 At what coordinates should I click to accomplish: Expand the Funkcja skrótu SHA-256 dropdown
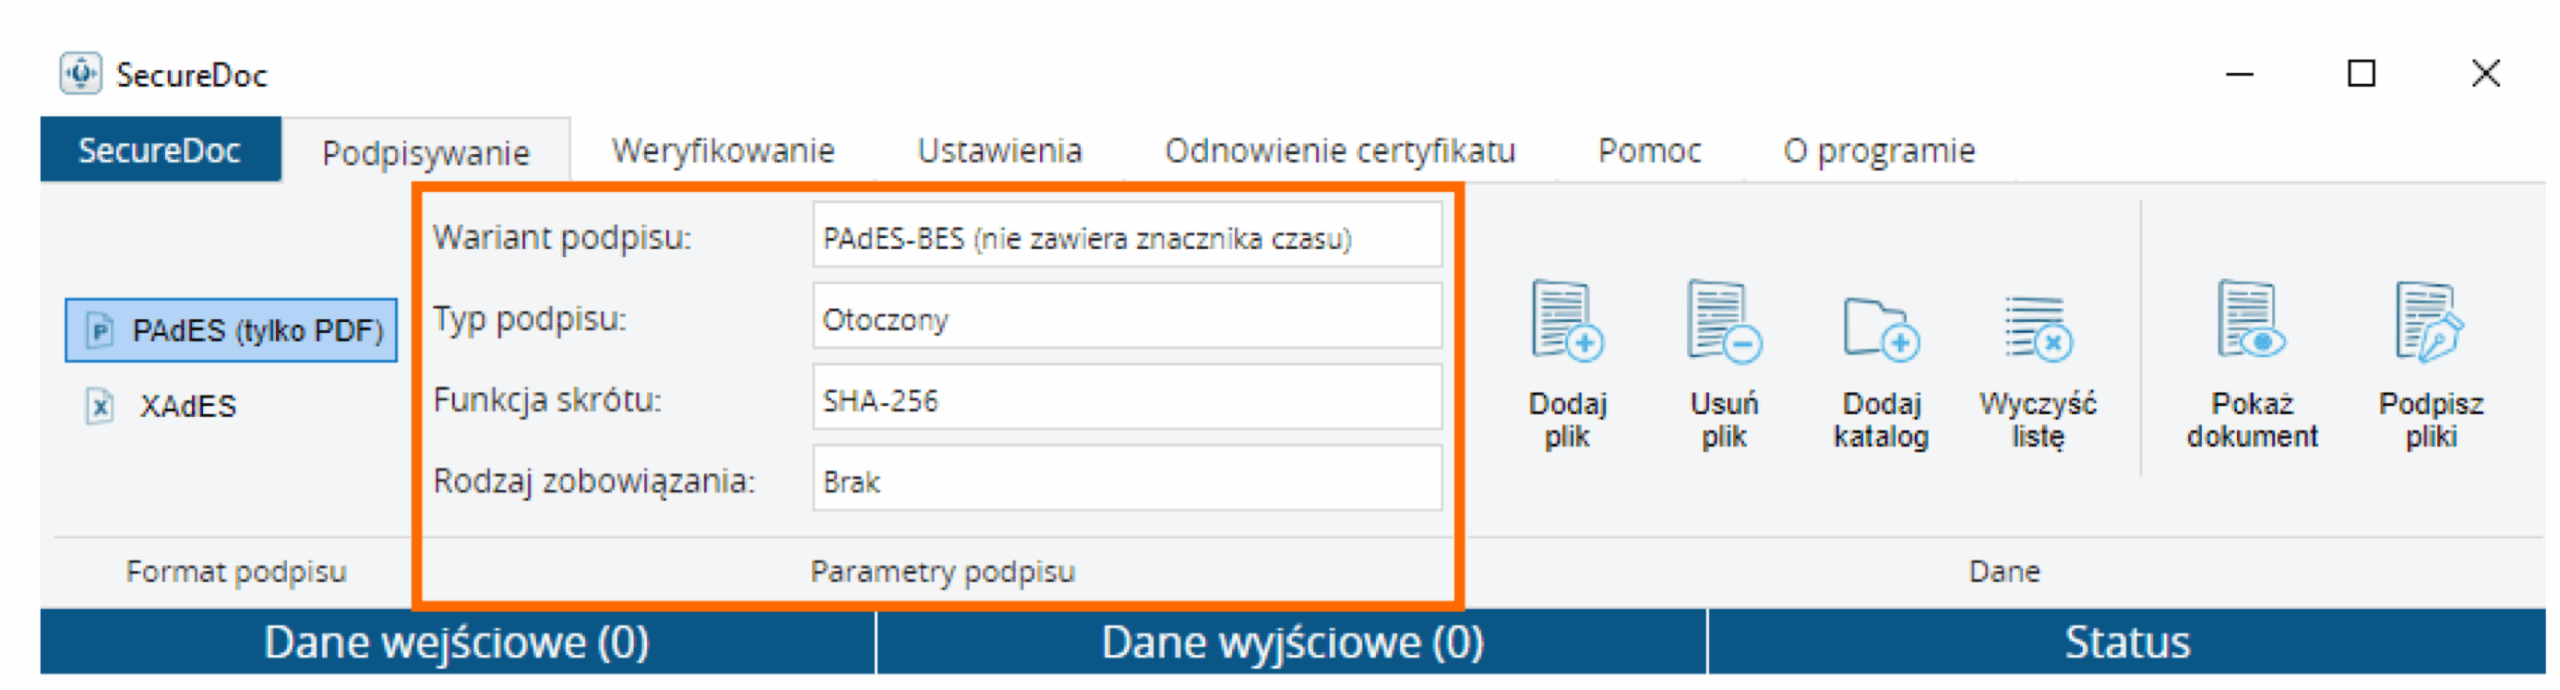(x=1126, y=400)
